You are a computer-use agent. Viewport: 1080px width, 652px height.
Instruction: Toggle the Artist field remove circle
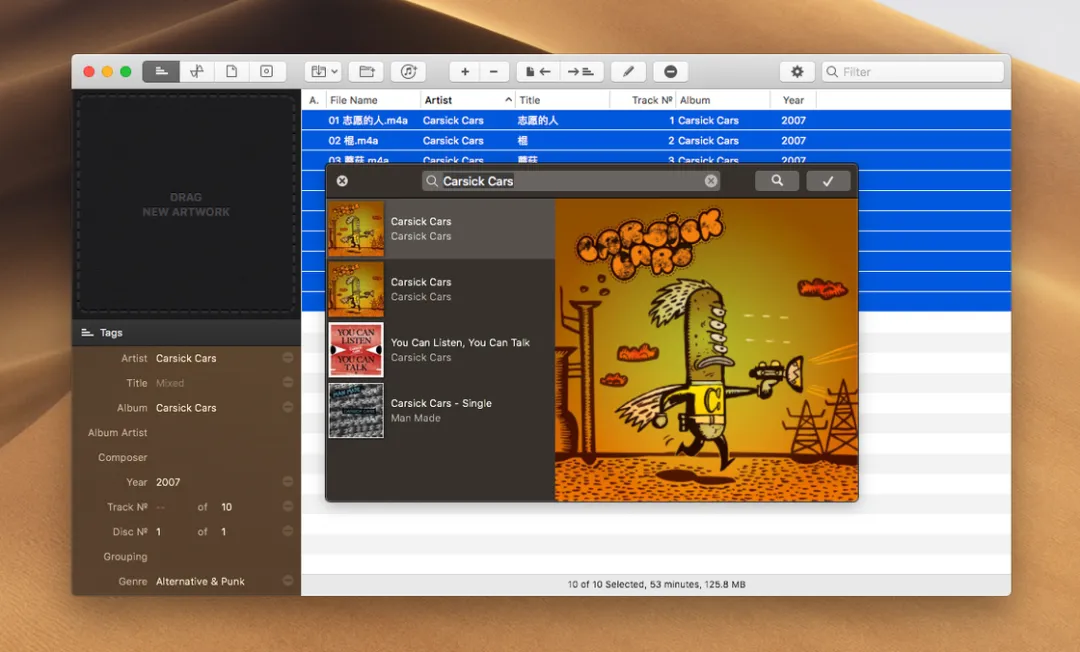pos(288,357)
